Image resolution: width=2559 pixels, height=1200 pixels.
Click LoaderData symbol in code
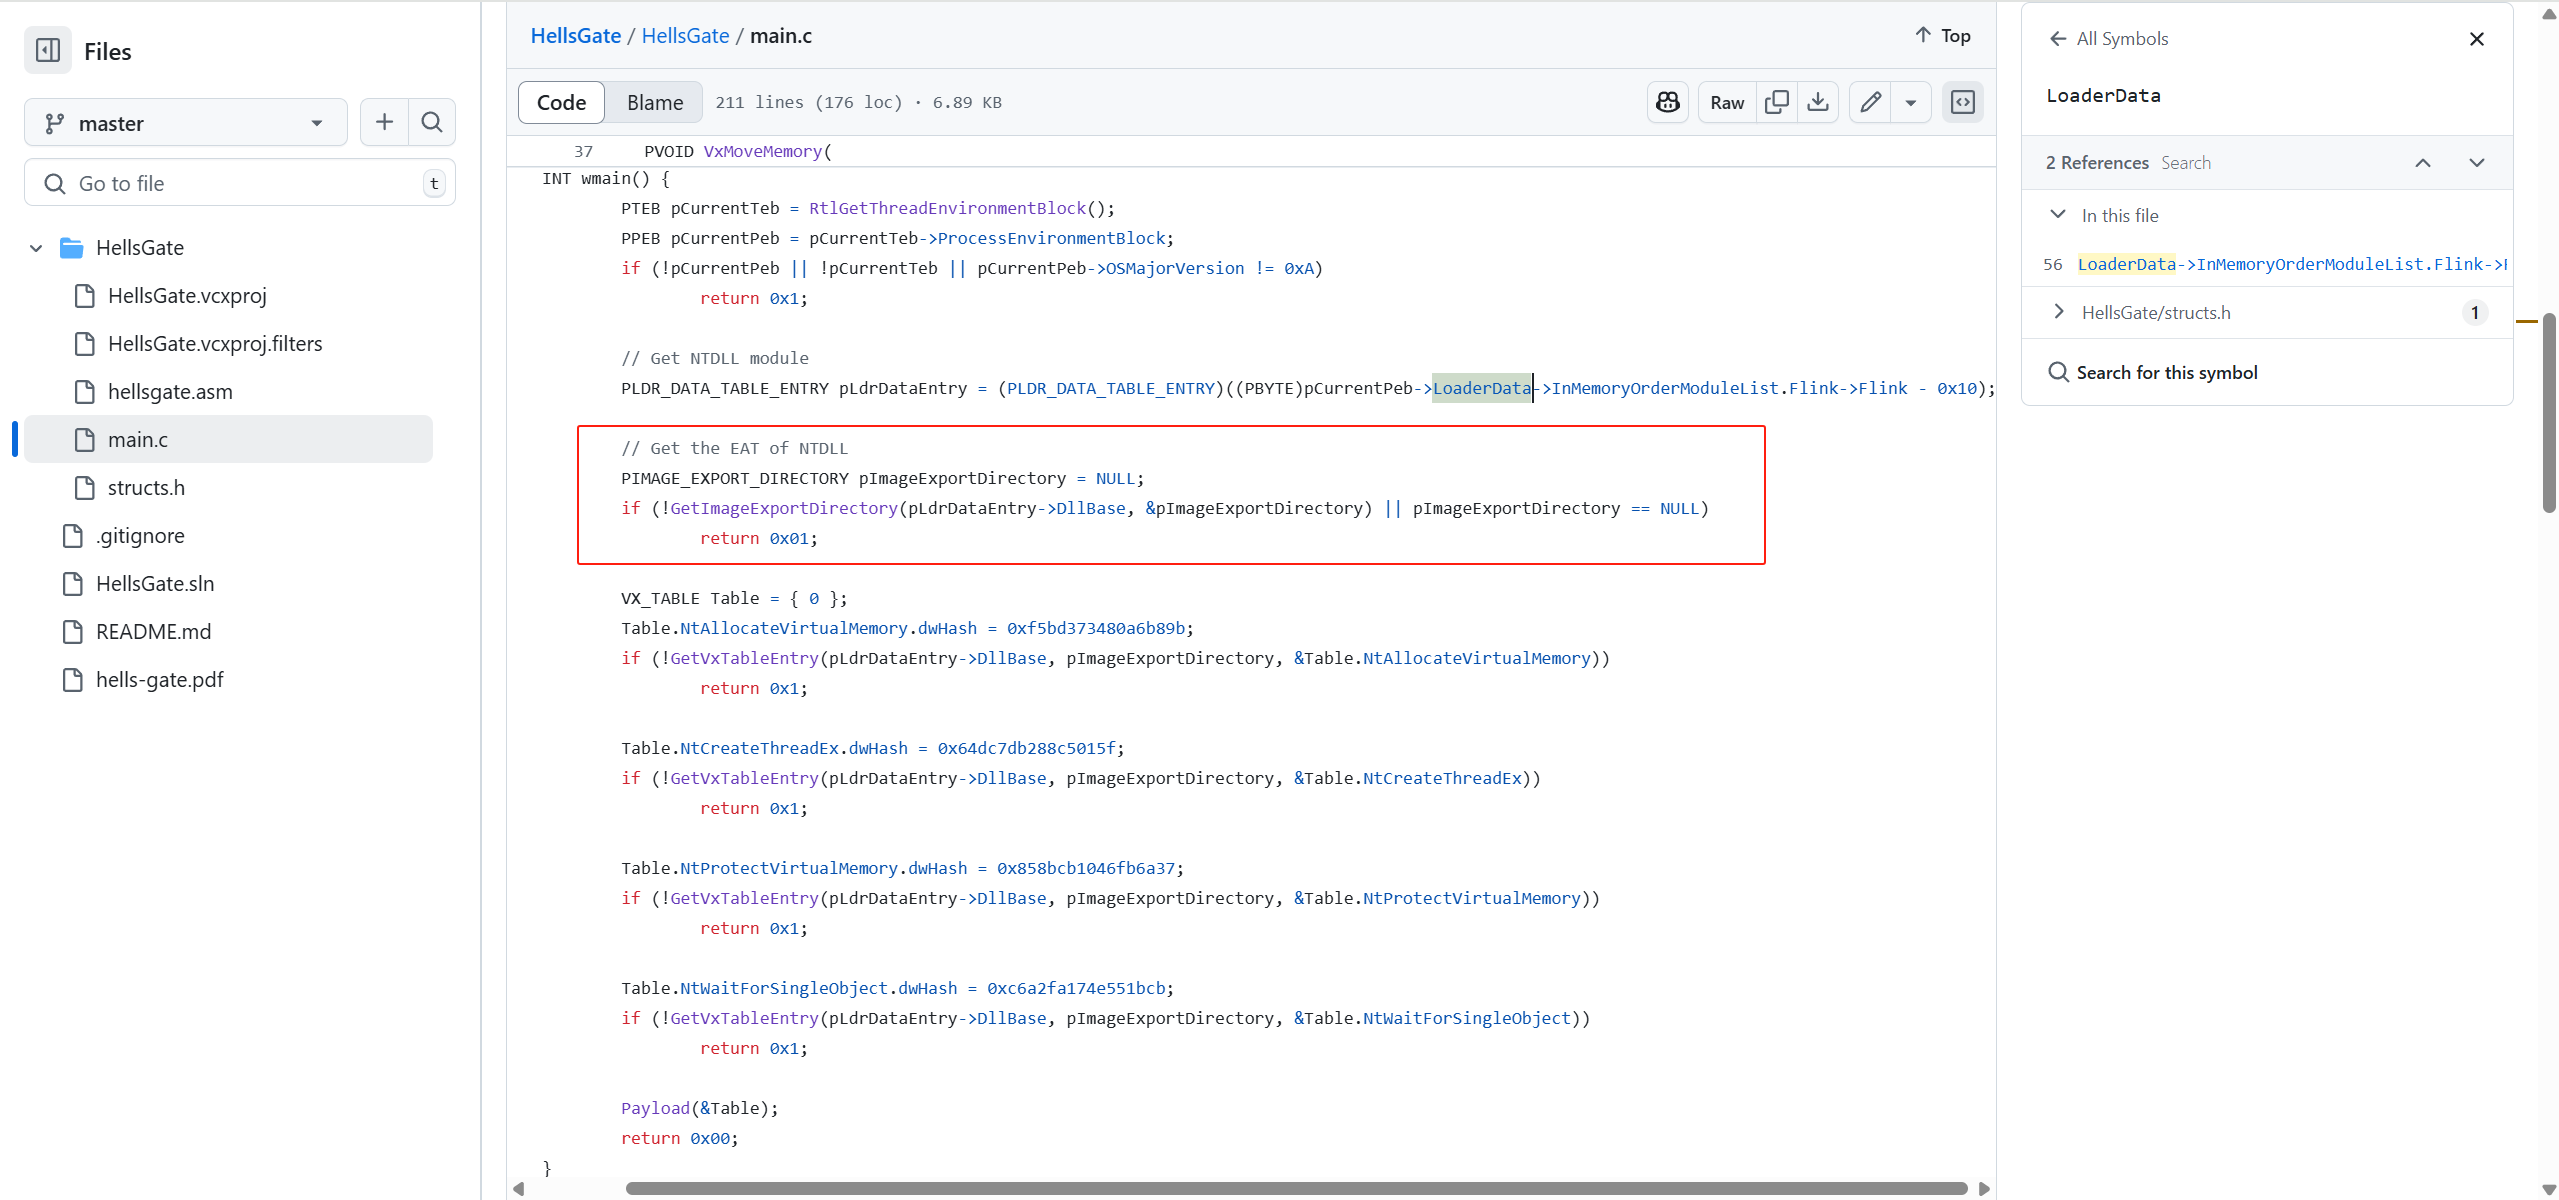(1482, 388)
